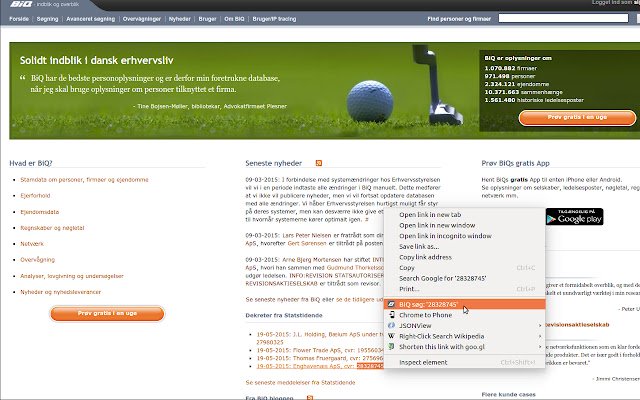Click the Chrome to Phone icon
This screenshot has width=640, height=400.
(x=391, y=315)
